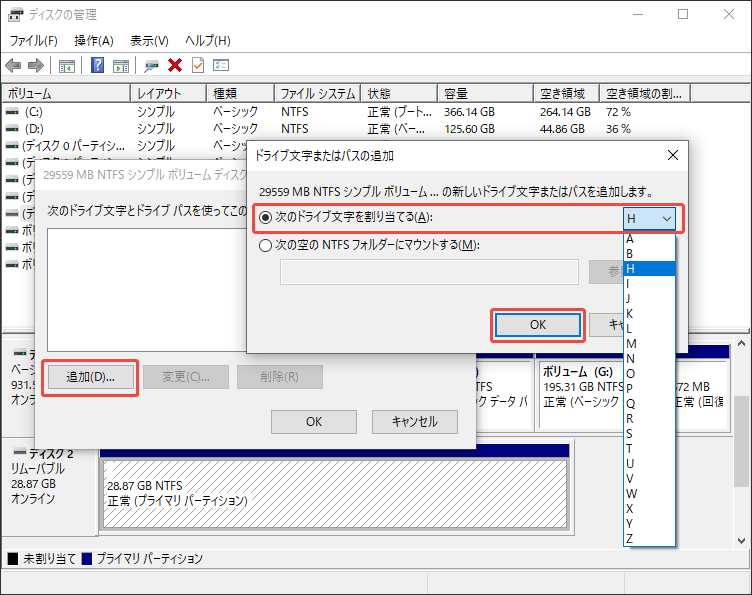Click the red X delete toolbar icon
The width and height of the screenshot is (752, 595).
(x=175, y=65)
